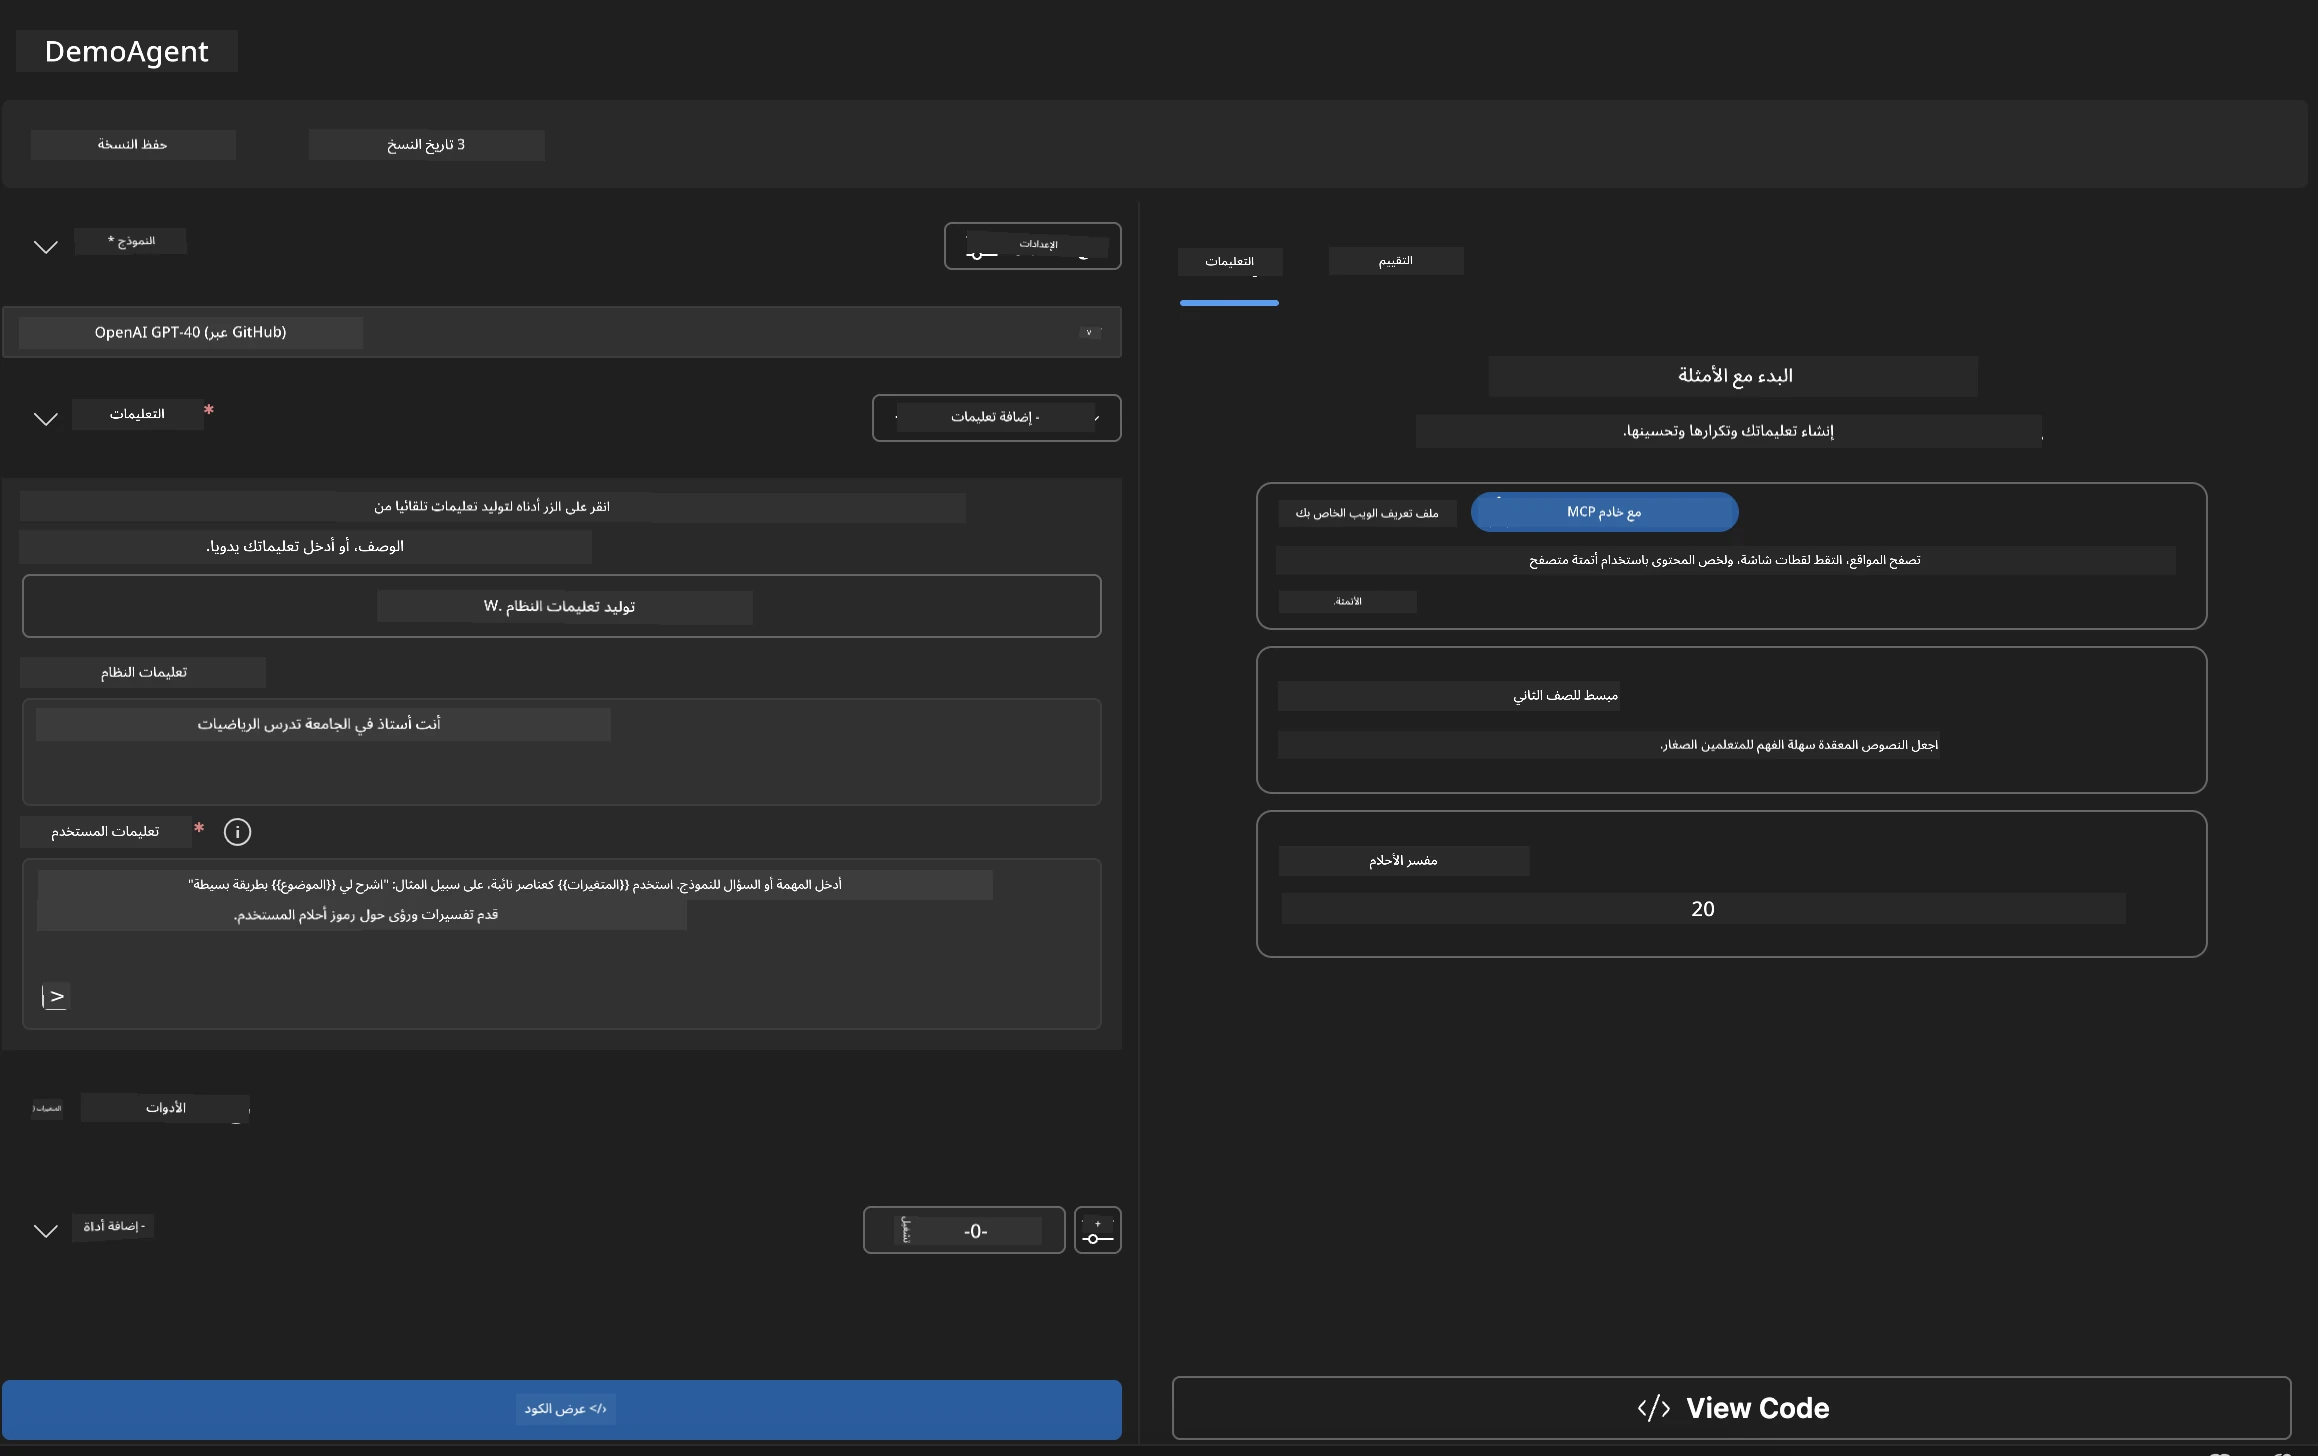Click the blue عرض الكود button
This screenshot has width=2318, height=1456.
(x=561, y=1409)
